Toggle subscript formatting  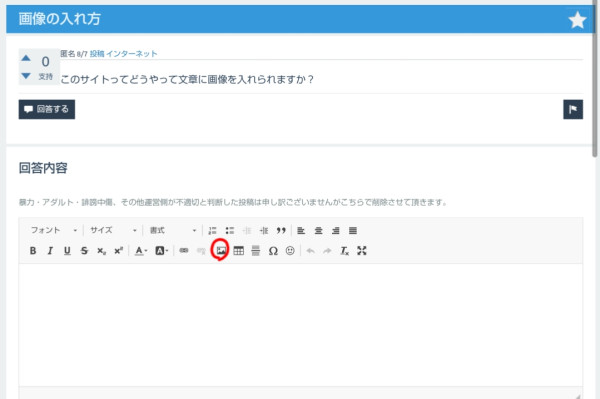pos(101,251)
